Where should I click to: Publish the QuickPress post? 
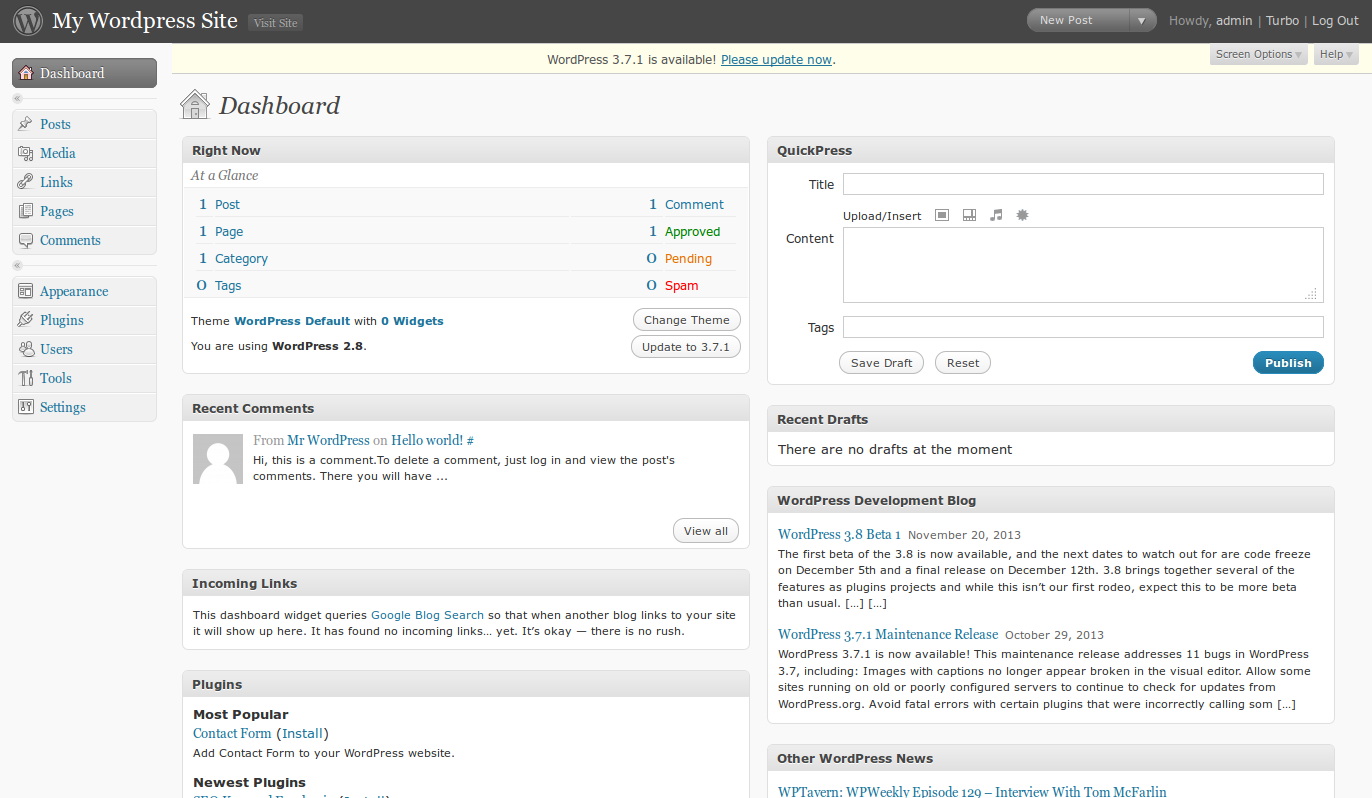(x=1288, y=363)
